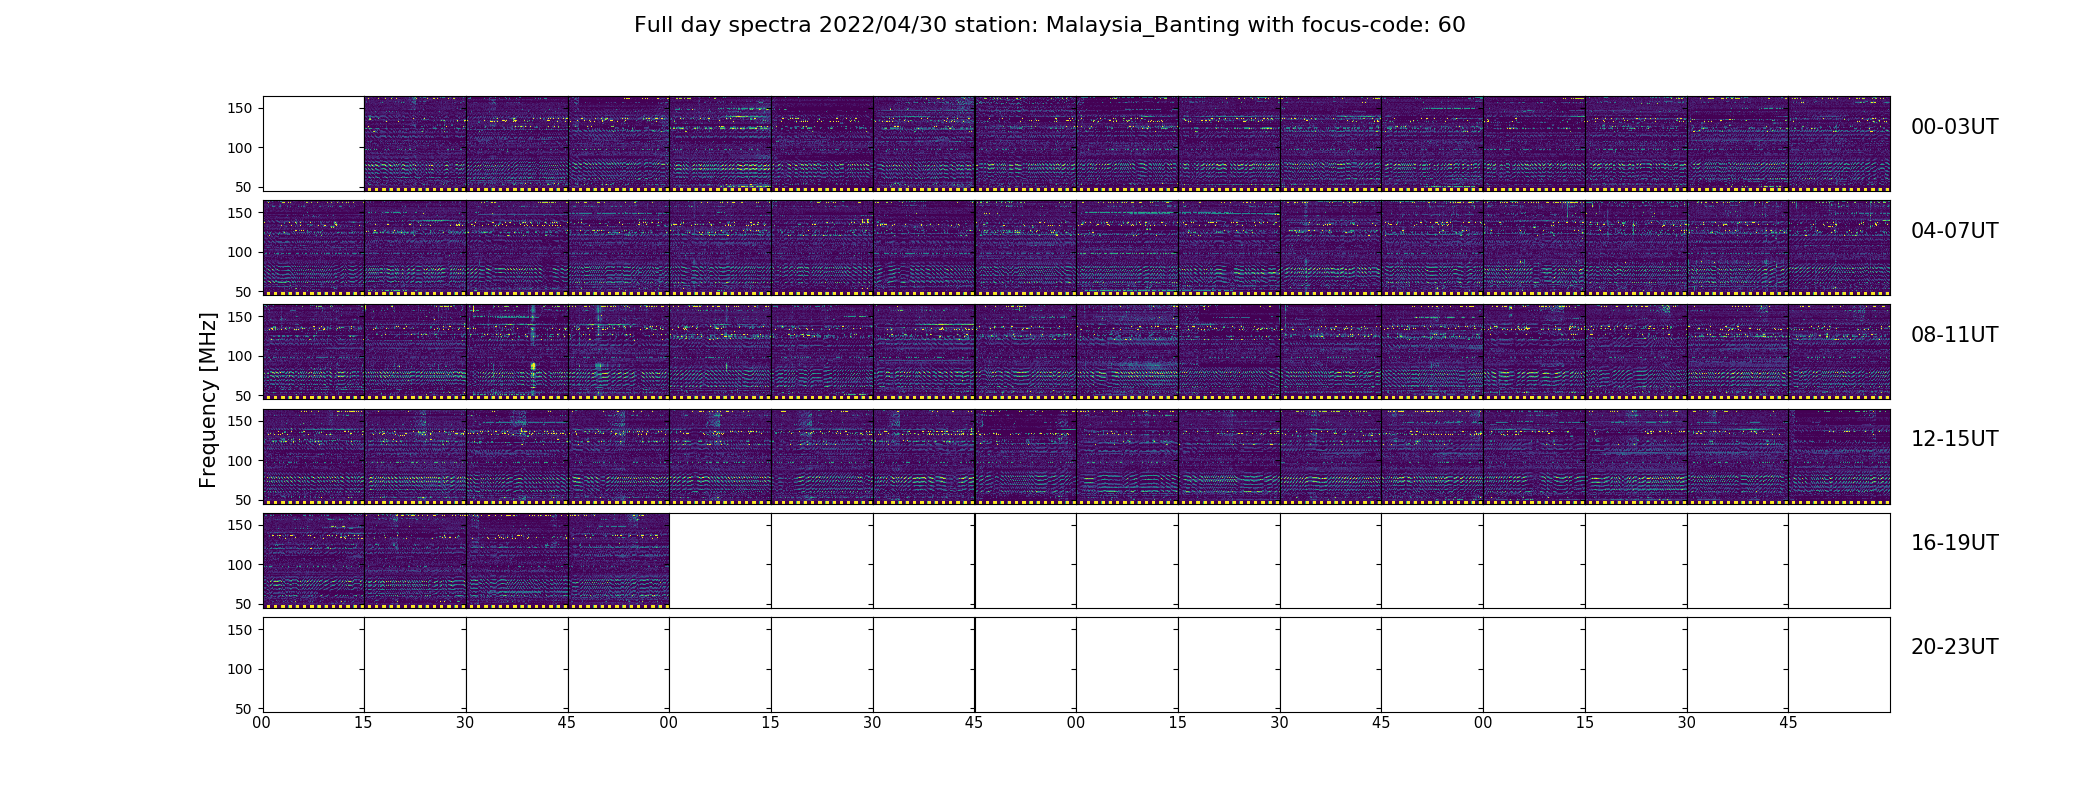Click the 50 tick of the 16-19UT row
Viewport: 2100px width, 800px height.
(244, 603)
